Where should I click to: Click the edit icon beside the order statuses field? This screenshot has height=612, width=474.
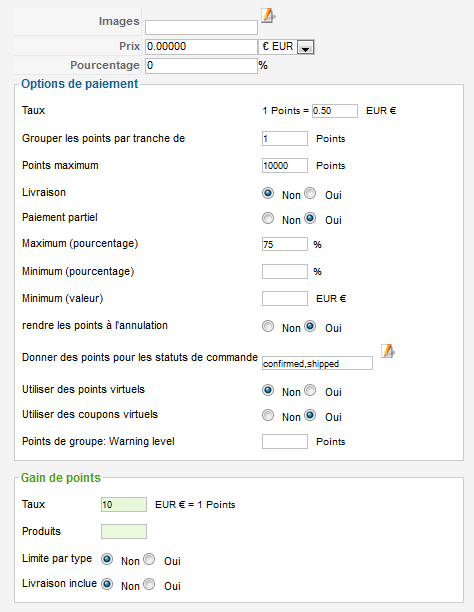387,350
